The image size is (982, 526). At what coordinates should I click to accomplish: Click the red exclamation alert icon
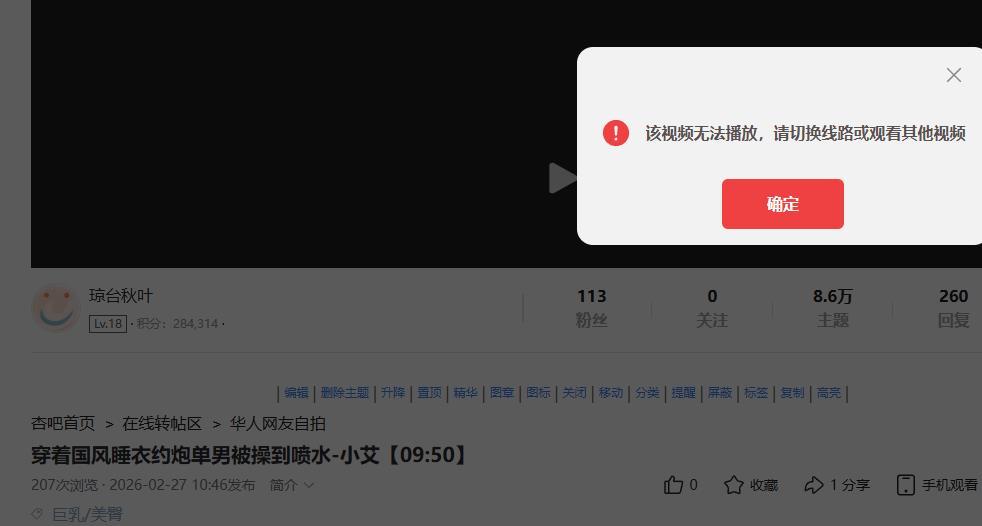click(616, 133)
